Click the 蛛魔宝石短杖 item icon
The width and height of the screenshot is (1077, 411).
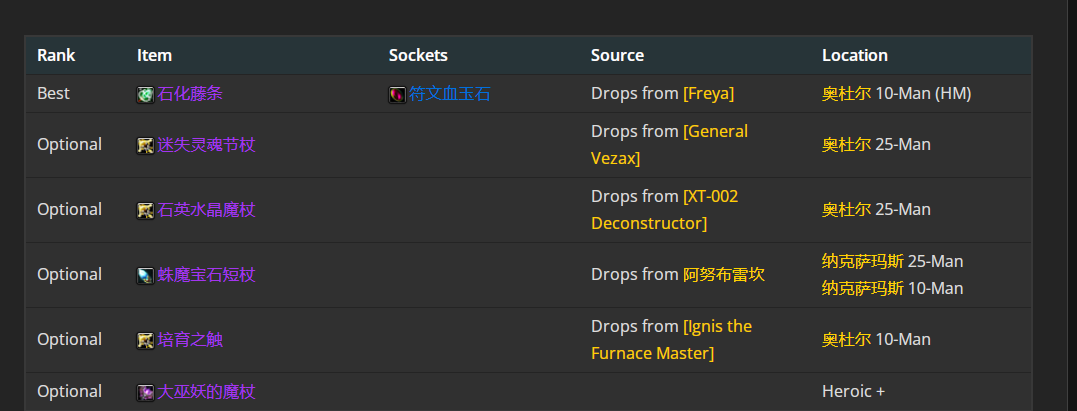pos(145,276)
